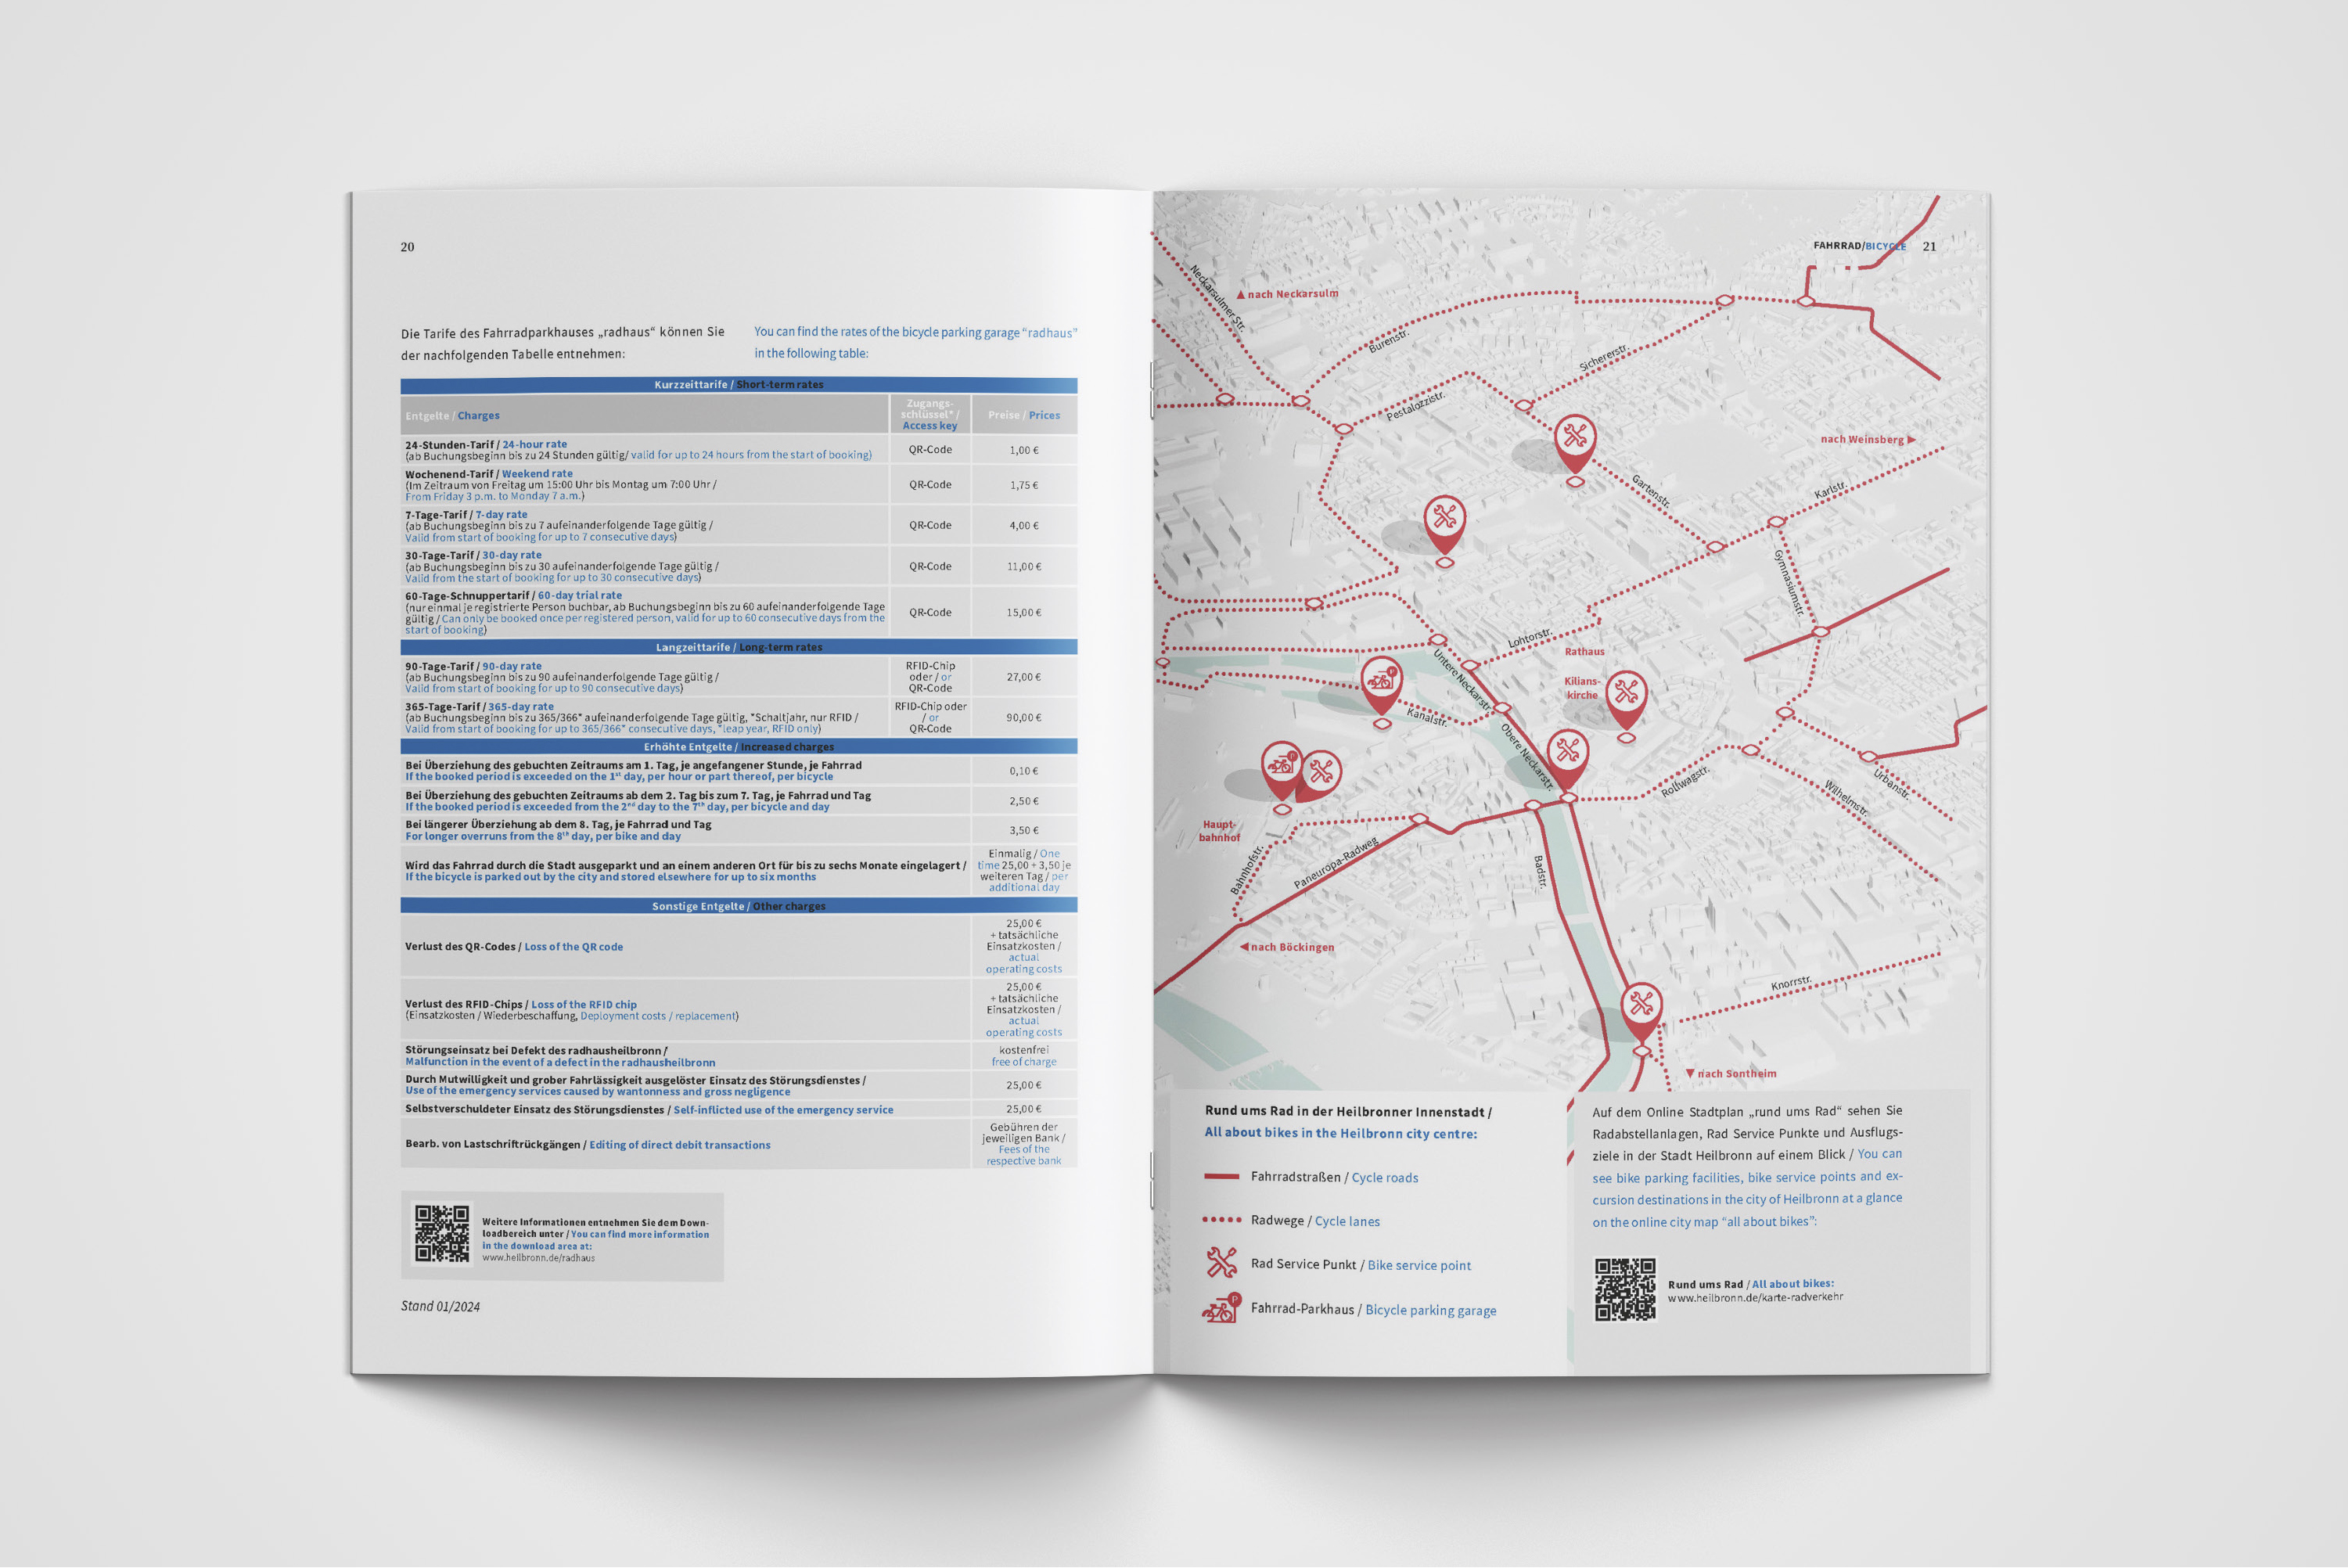Viewport: 2348px width, 1568px height.
Task: Click the nach Sontheim direction arrow
Action: click(x=1690, y=1073)
